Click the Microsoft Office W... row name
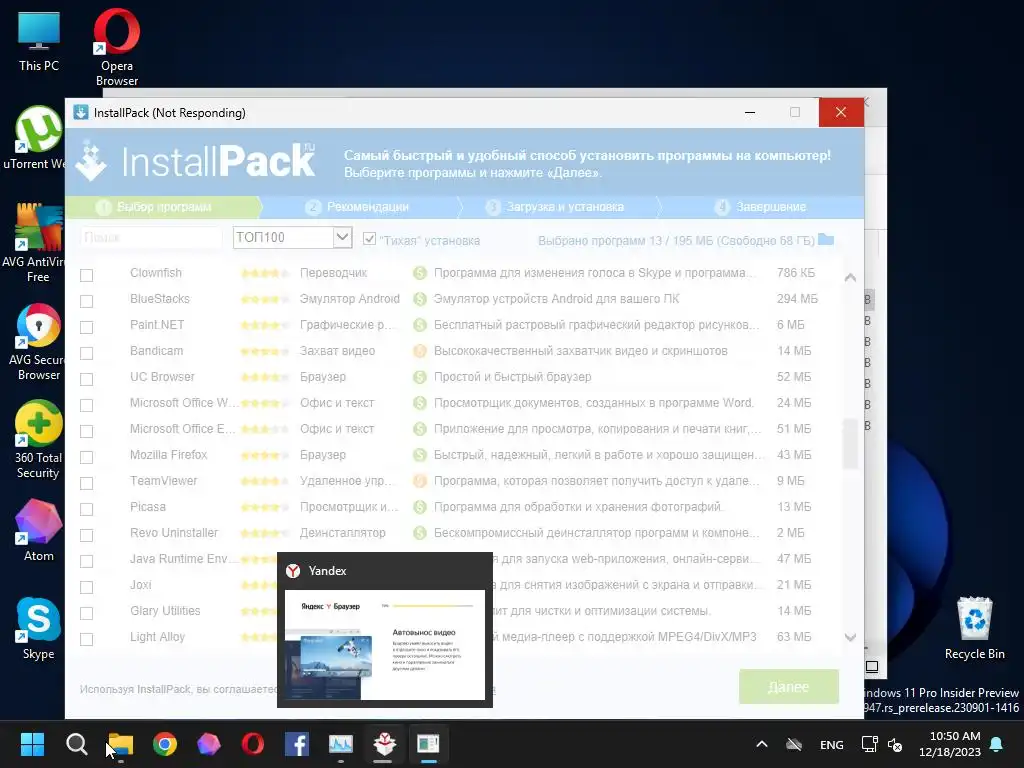1024x768 pixels. tap(183, 403)
